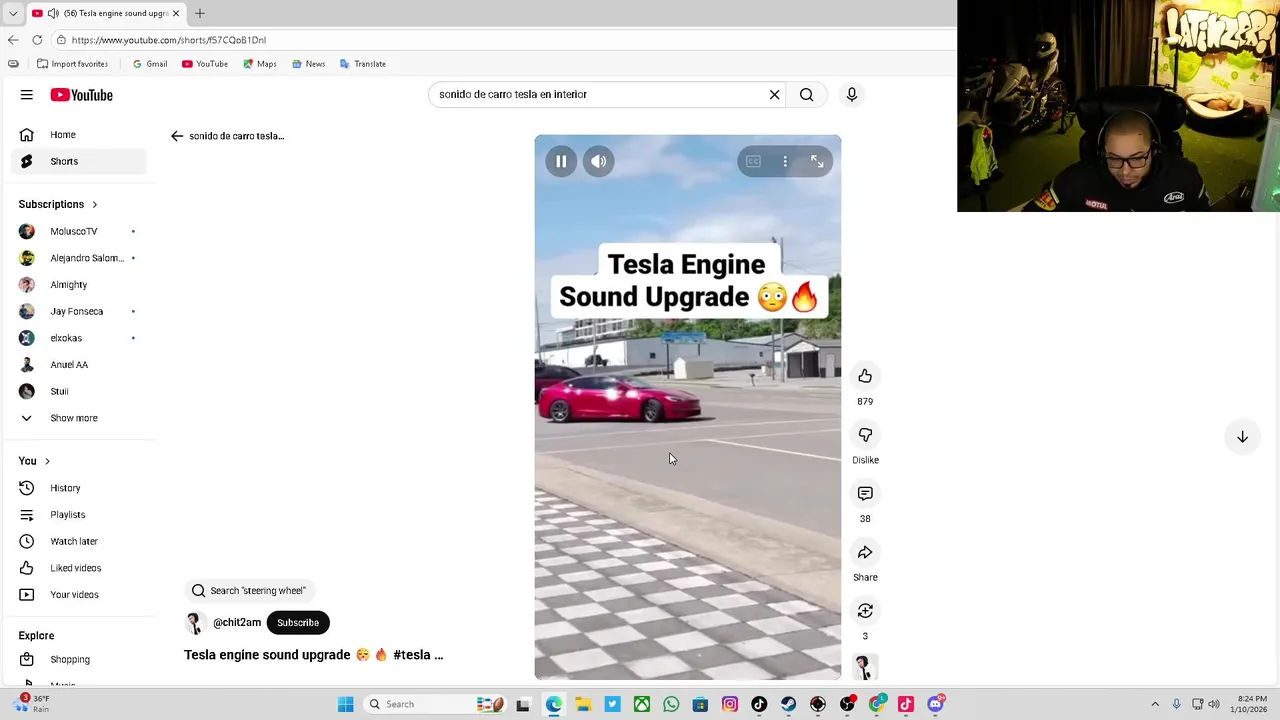1280x720 pixels.
Task: Click the YouTube logo
Action: [x=82, y=95]
